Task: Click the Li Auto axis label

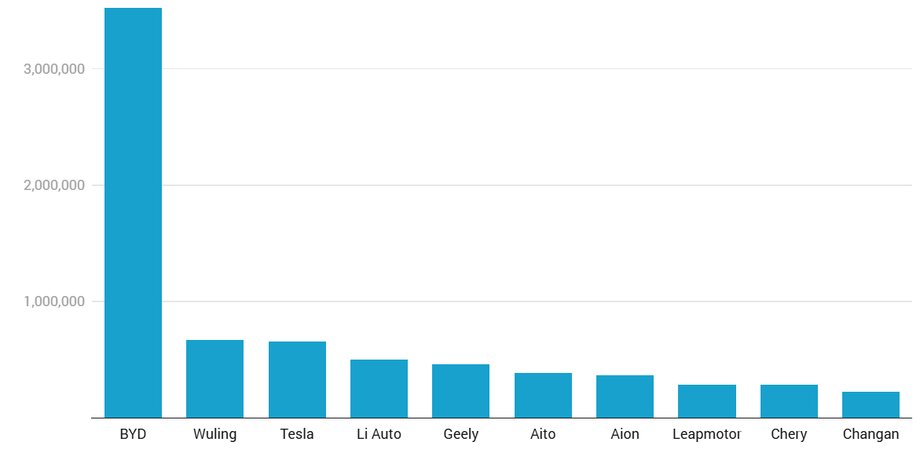Action: point(379,434)
